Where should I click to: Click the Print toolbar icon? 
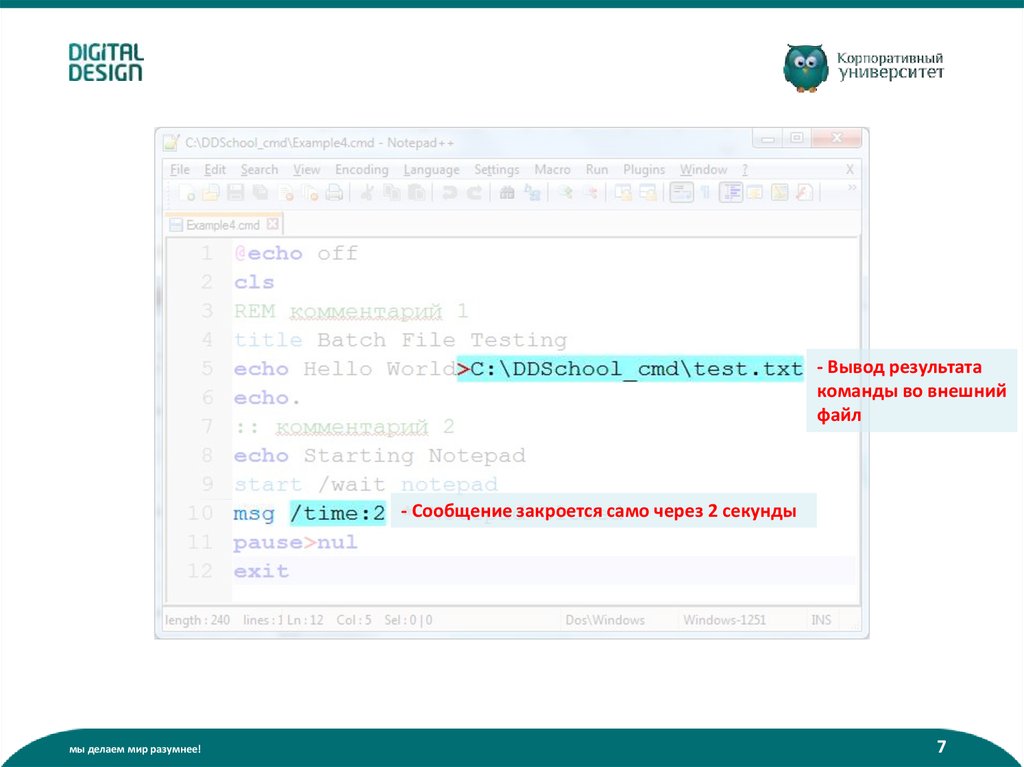[x=335, y=193]
